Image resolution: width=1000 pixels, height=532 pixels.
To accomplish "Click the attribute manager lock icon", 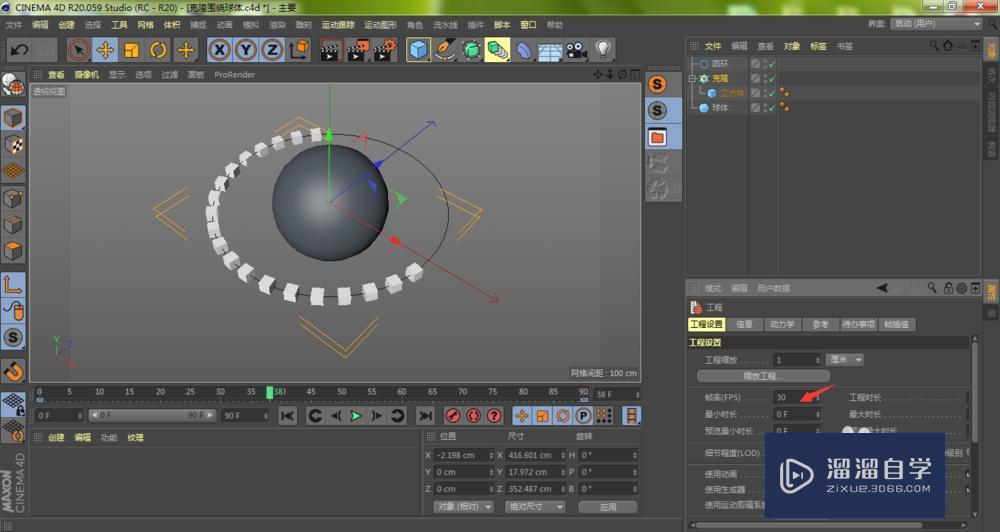I will [x=948, y=288].
